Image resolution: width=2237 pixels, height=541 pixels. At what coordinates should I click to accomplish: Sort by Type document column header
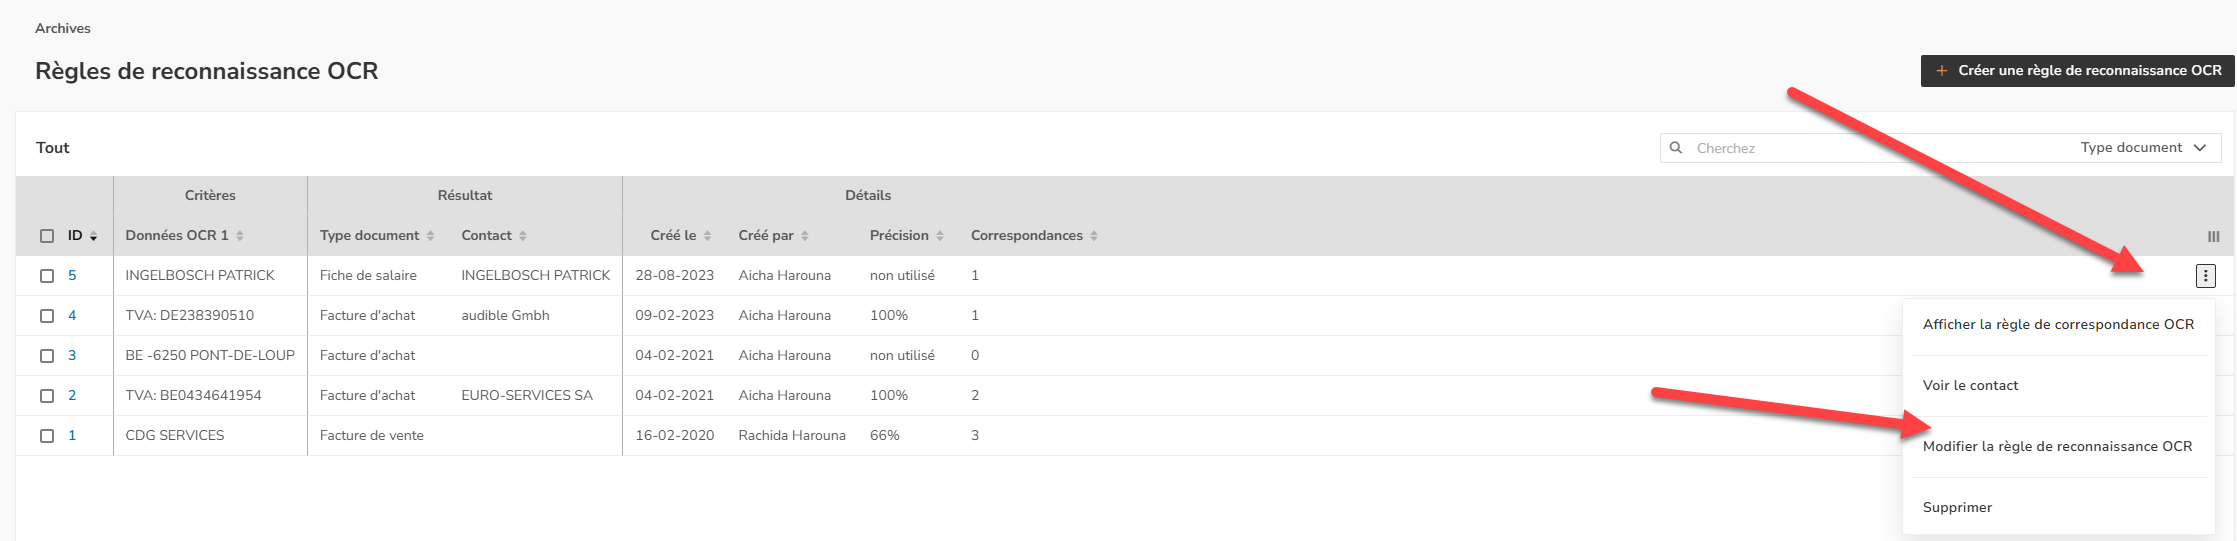(430, 236)
